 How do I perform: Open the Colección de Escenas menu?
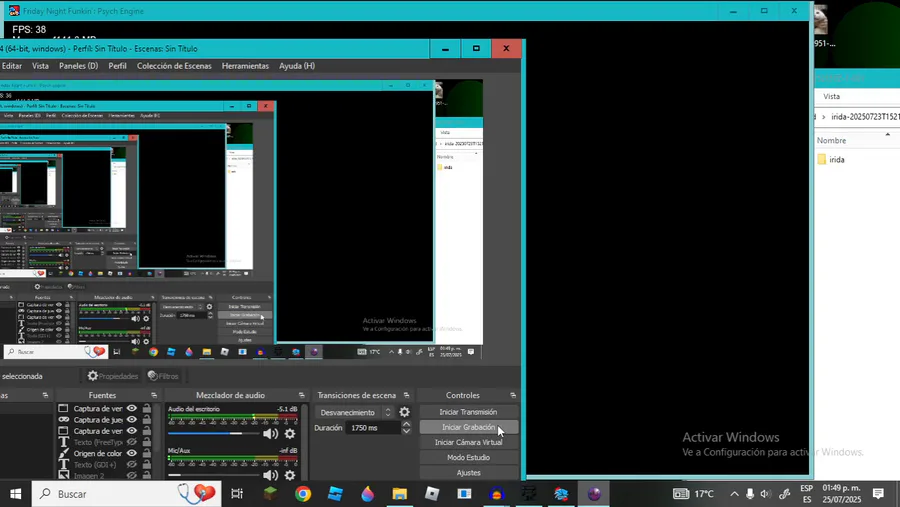point(174,66)
